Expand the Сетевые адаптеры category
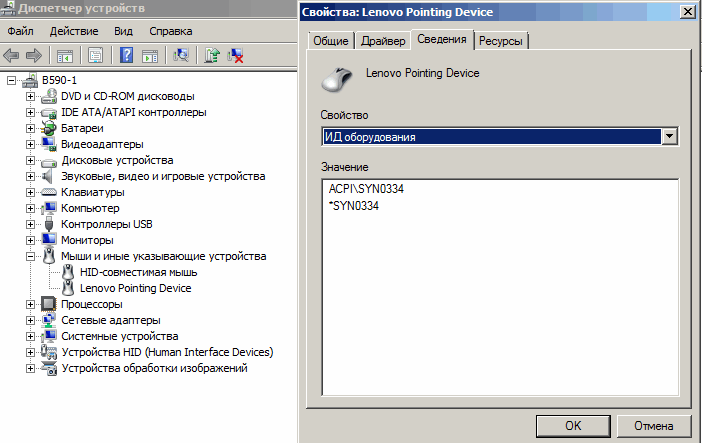This screenshot has height=443, width=702. (30, 320)
